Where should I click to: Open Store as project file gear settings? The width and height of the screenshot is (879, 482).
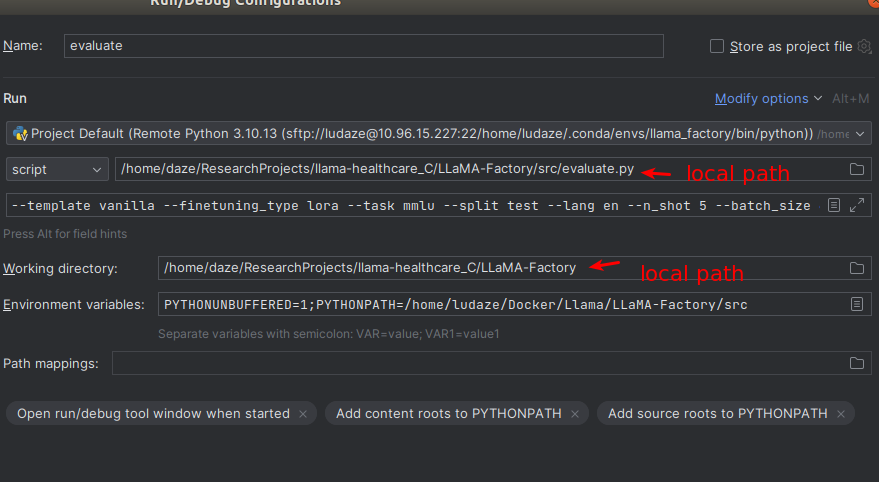[864, 46]
